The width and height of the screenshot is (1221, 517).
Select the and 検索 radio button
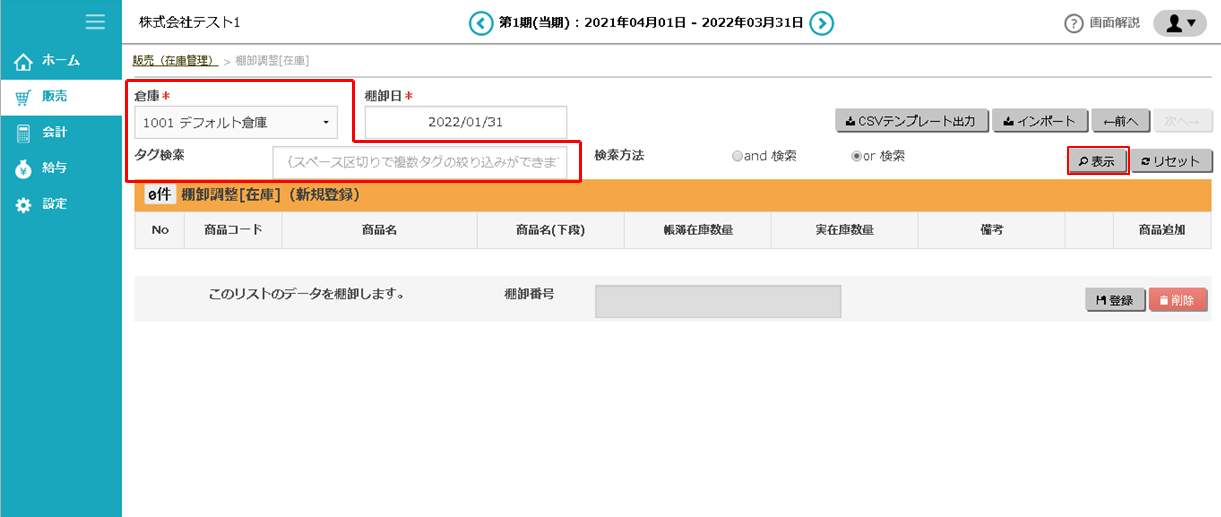click(738, 157)
